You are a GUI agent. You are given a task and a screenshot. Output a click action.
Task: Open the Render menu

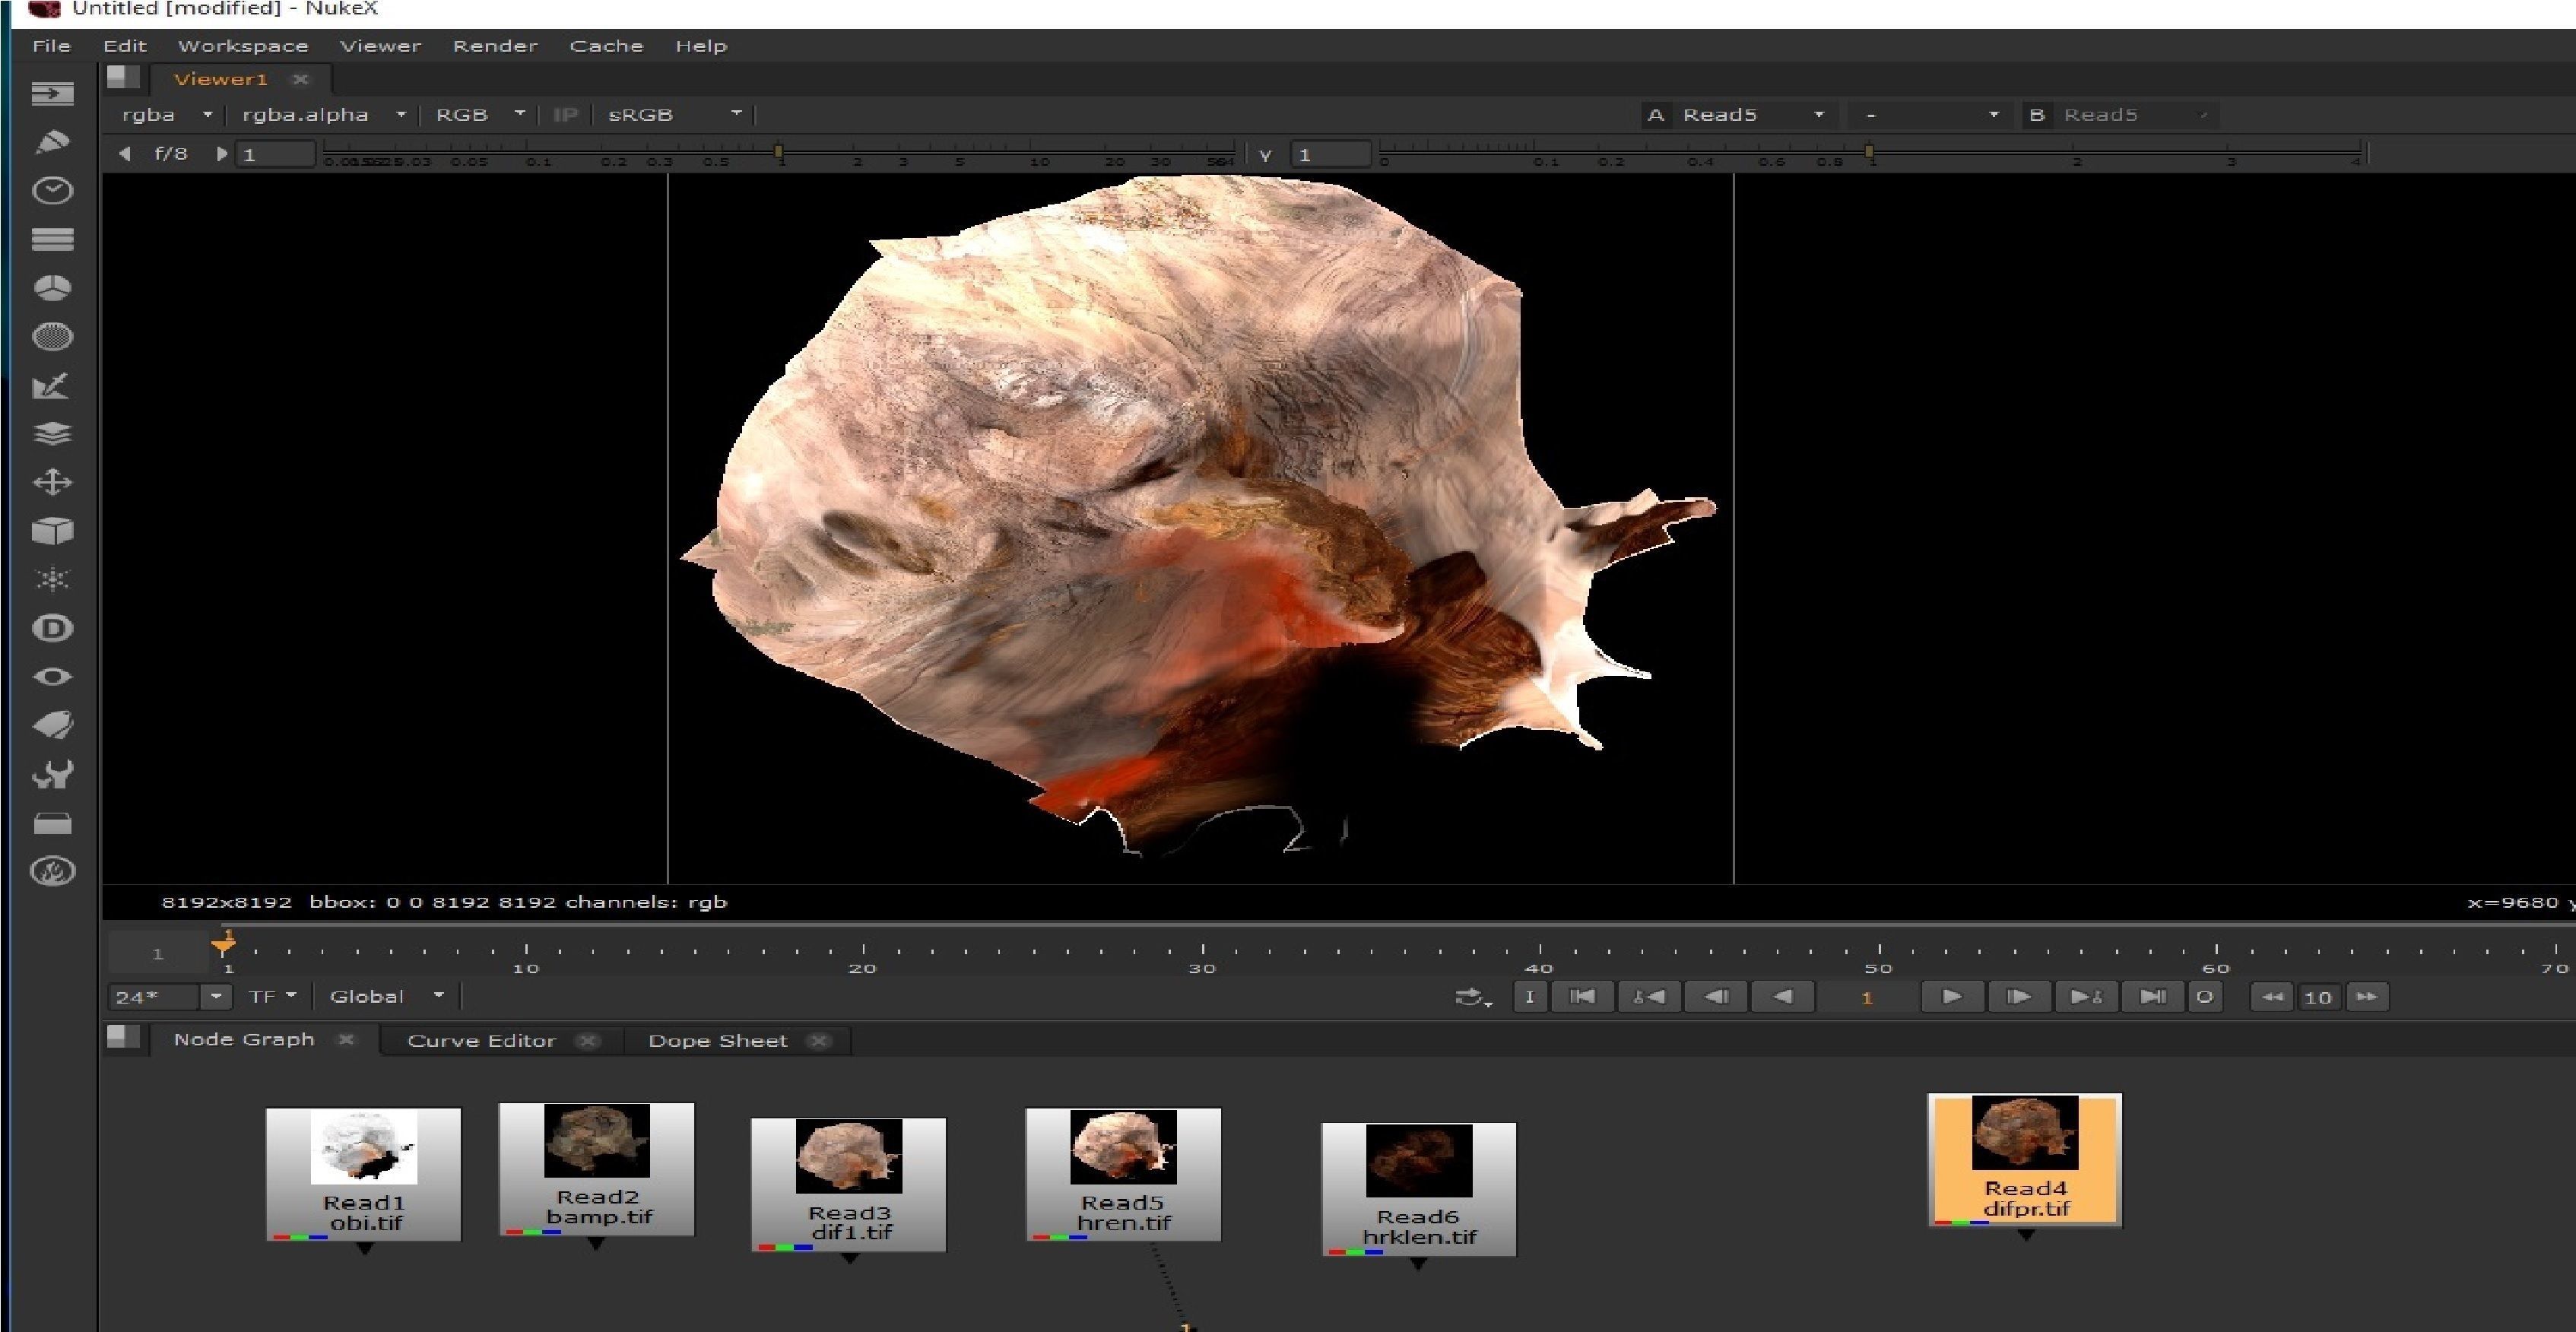click(x=495, y=46)
